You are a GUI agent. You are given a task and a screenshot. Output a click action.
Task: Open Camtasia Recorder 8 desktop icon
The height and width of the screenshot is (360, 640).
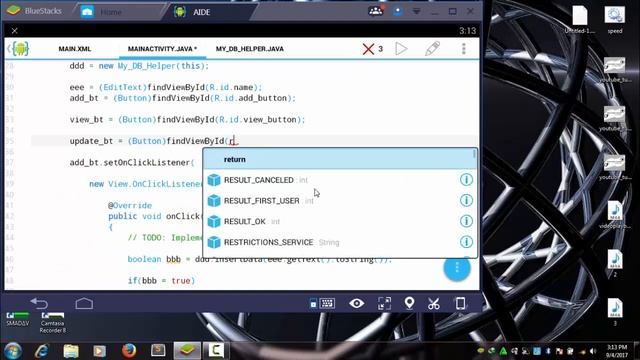pos(53,323)
